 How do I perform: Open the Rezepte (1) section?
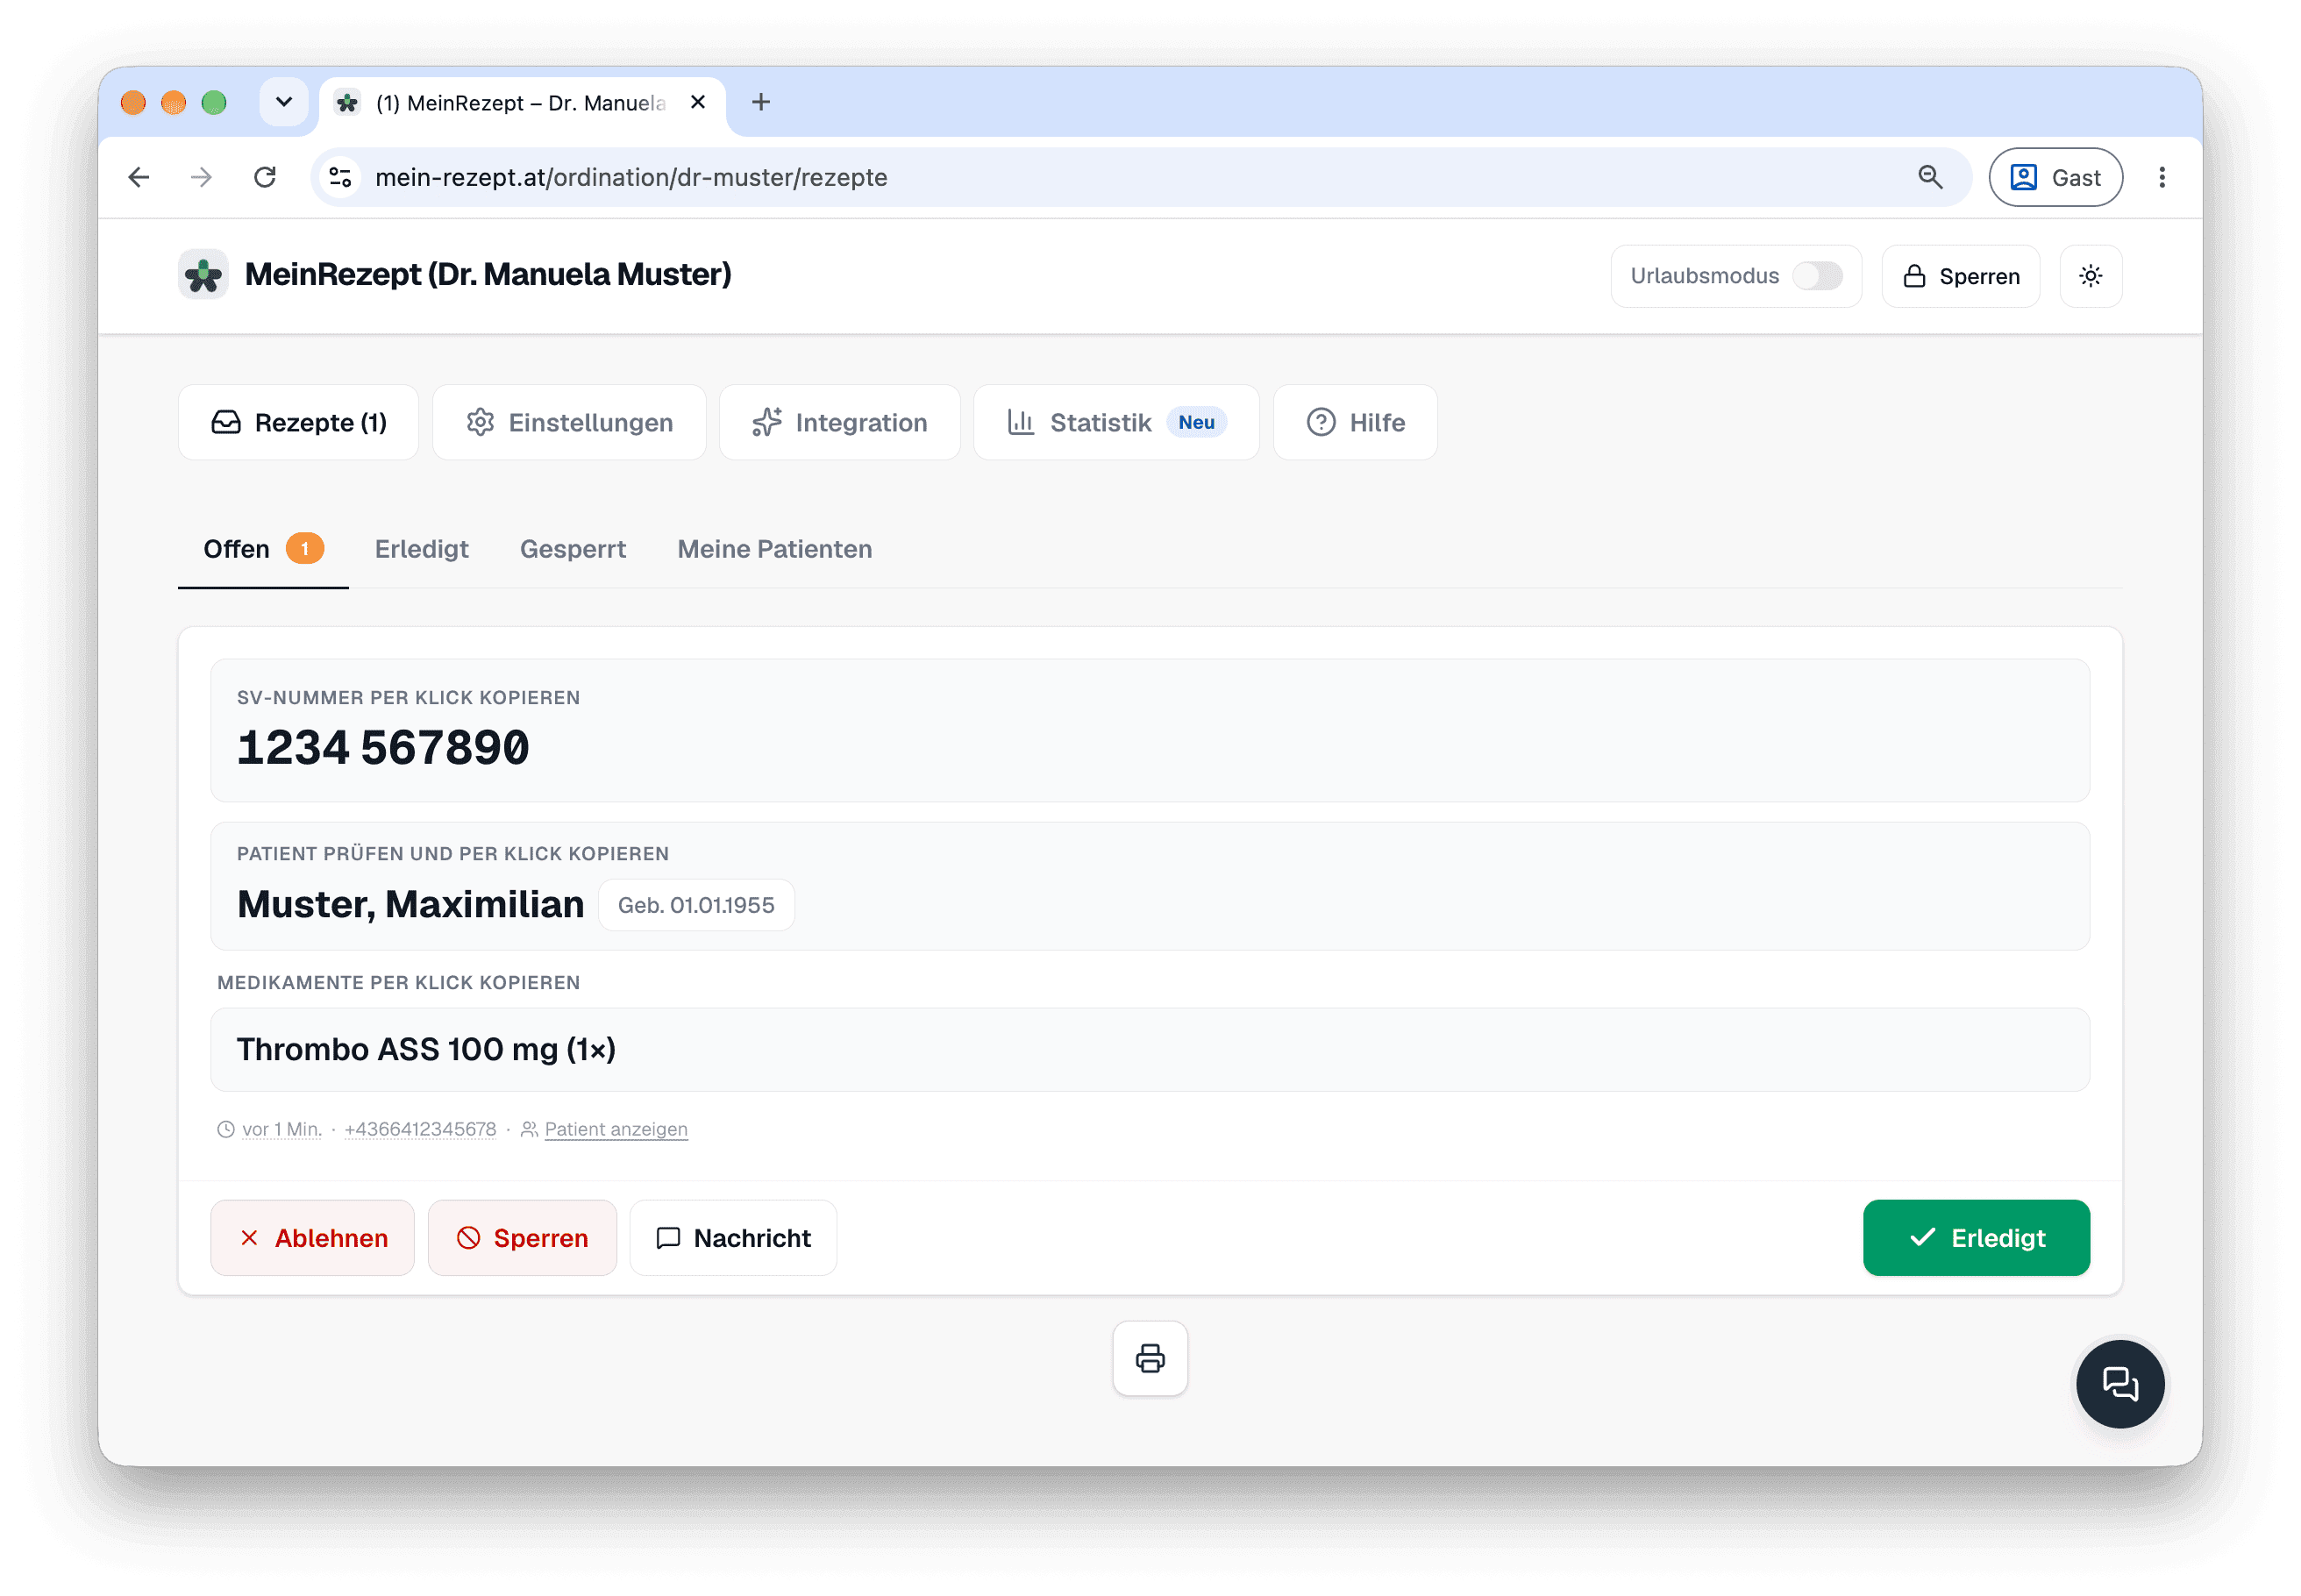[298, 422]
